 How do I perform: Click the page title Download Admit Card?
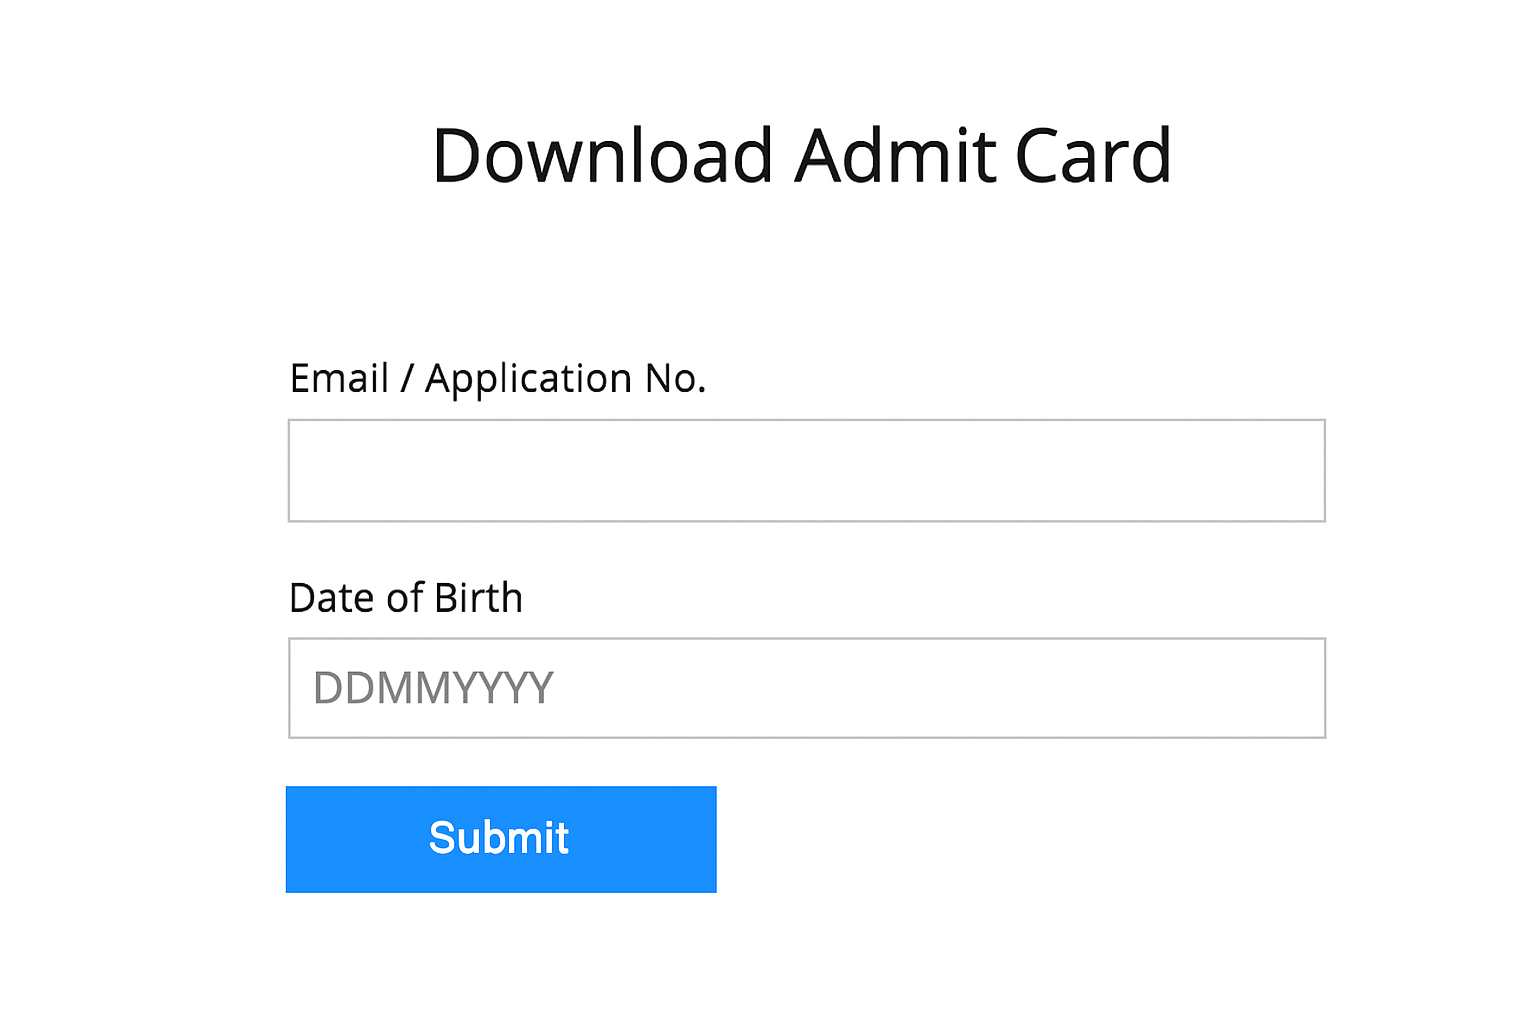(x=801, y=156)
